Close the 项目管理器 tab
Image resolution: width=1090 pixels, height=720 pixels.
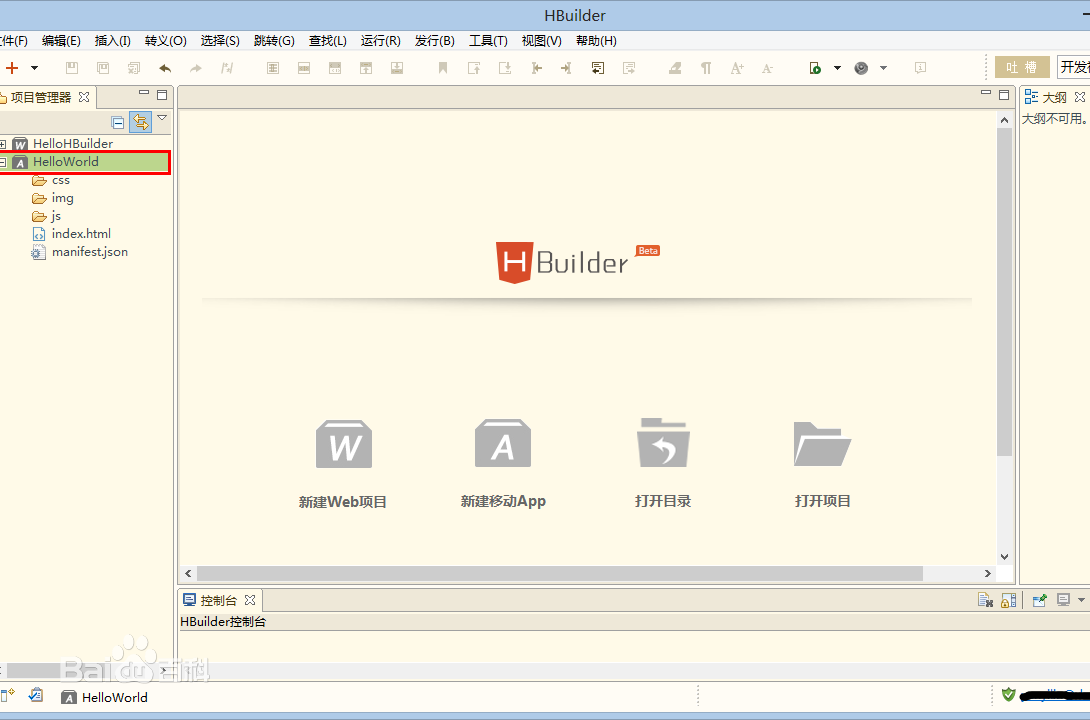(x=84, y=97)
